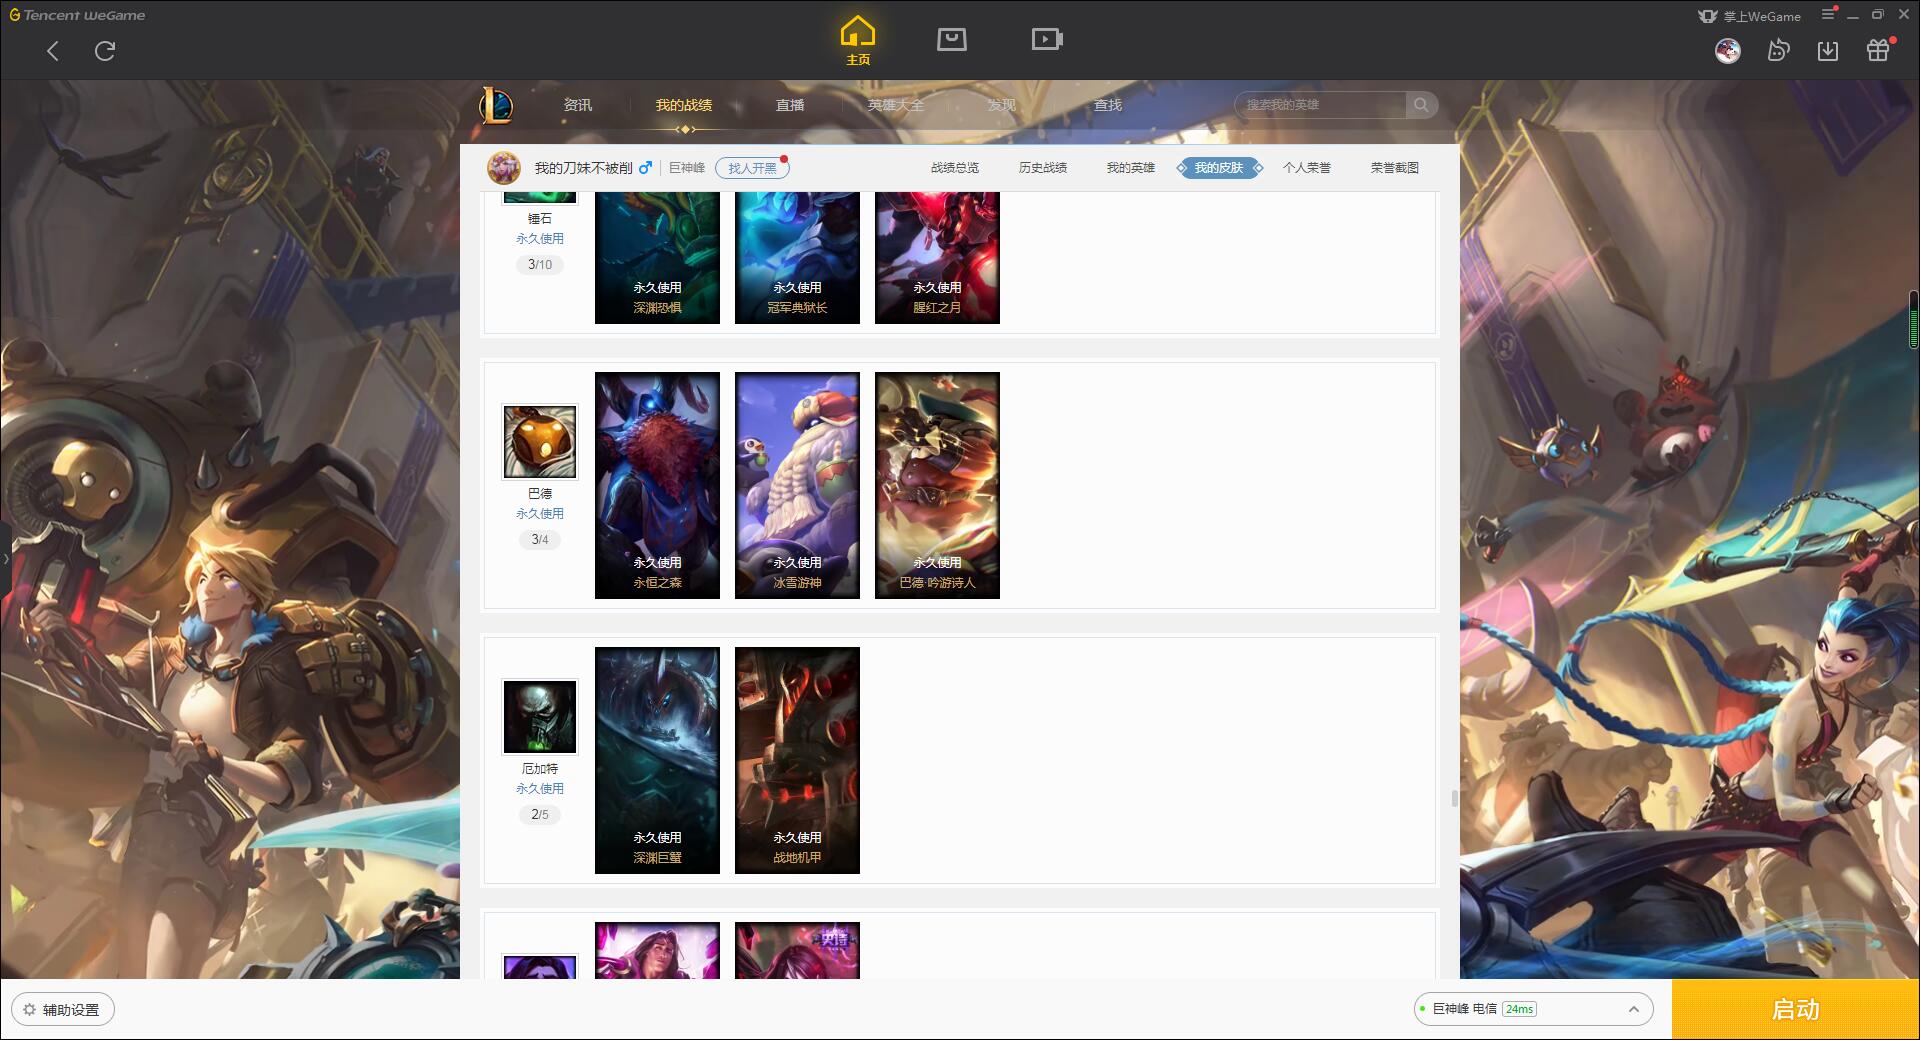
Task: Open the video live icon
Action: point(1046,39)
